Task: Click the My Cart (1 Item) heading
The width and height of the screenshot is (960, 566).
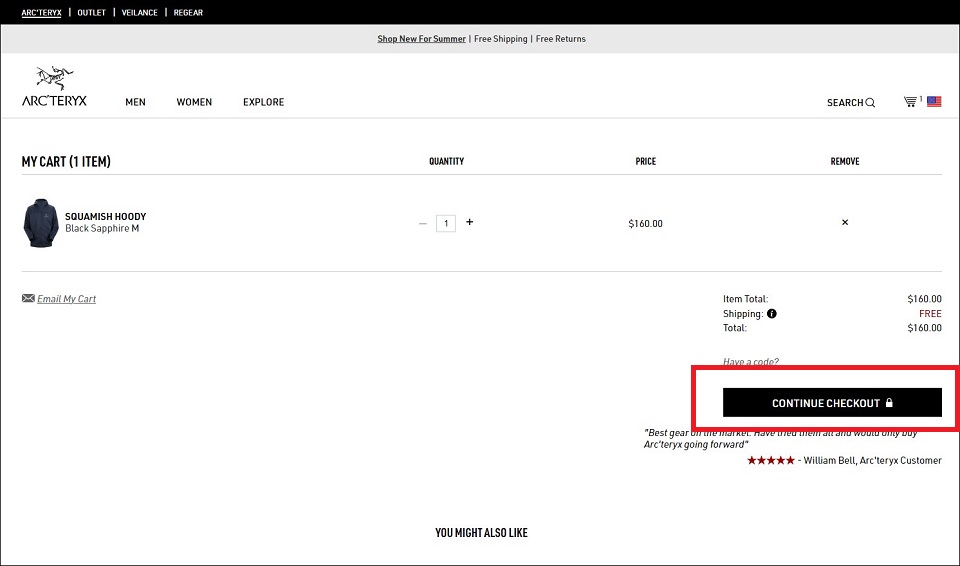Action: [x=66, y=162]
